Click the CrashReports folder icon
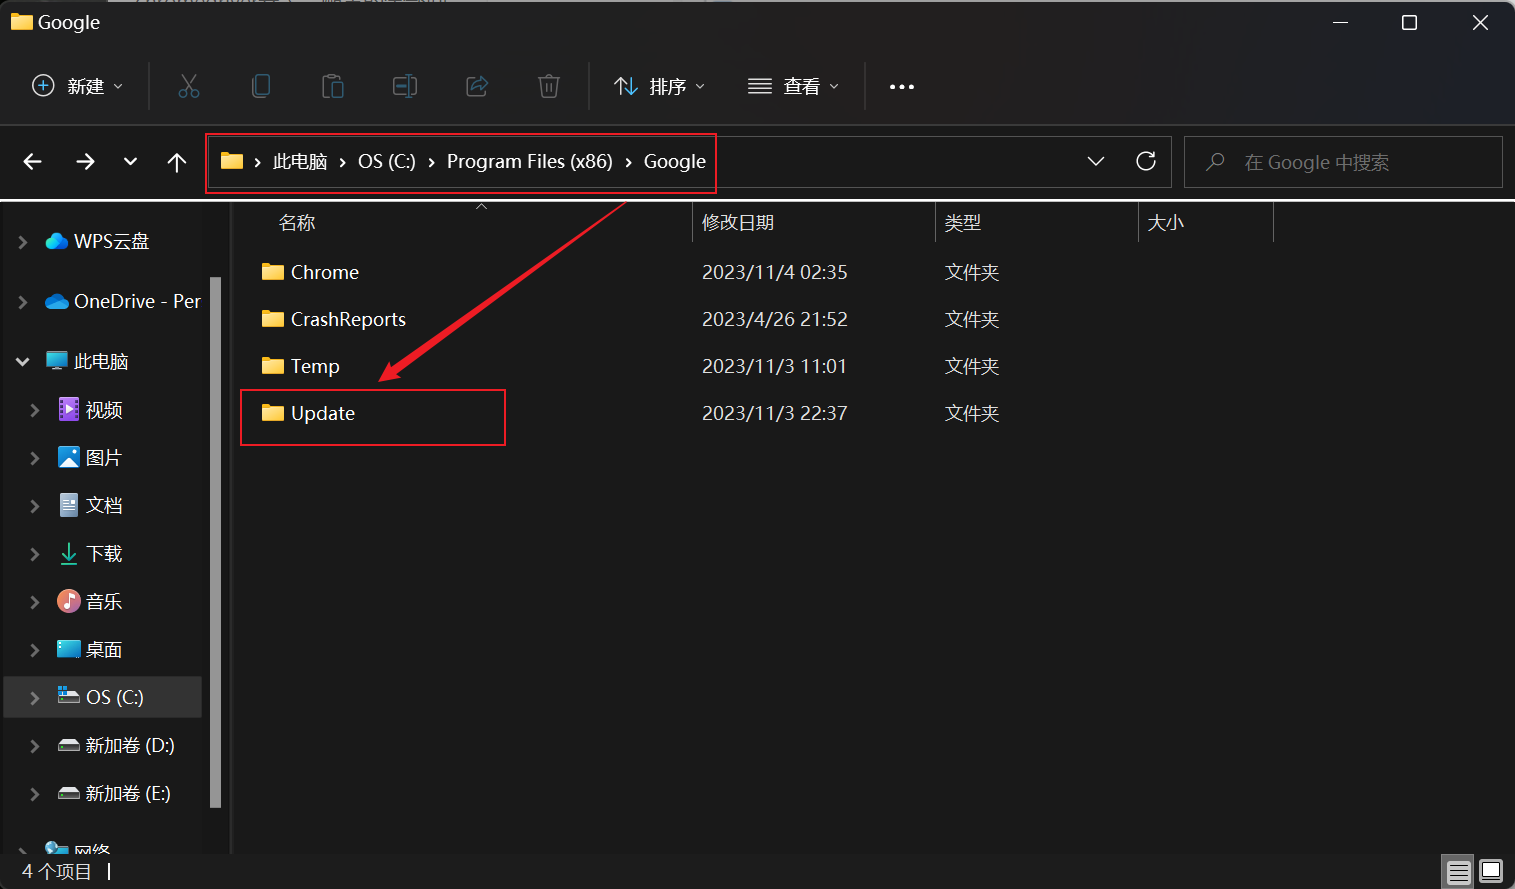Viewport: 1515px width, 889px height. click(x=273, y=319)
